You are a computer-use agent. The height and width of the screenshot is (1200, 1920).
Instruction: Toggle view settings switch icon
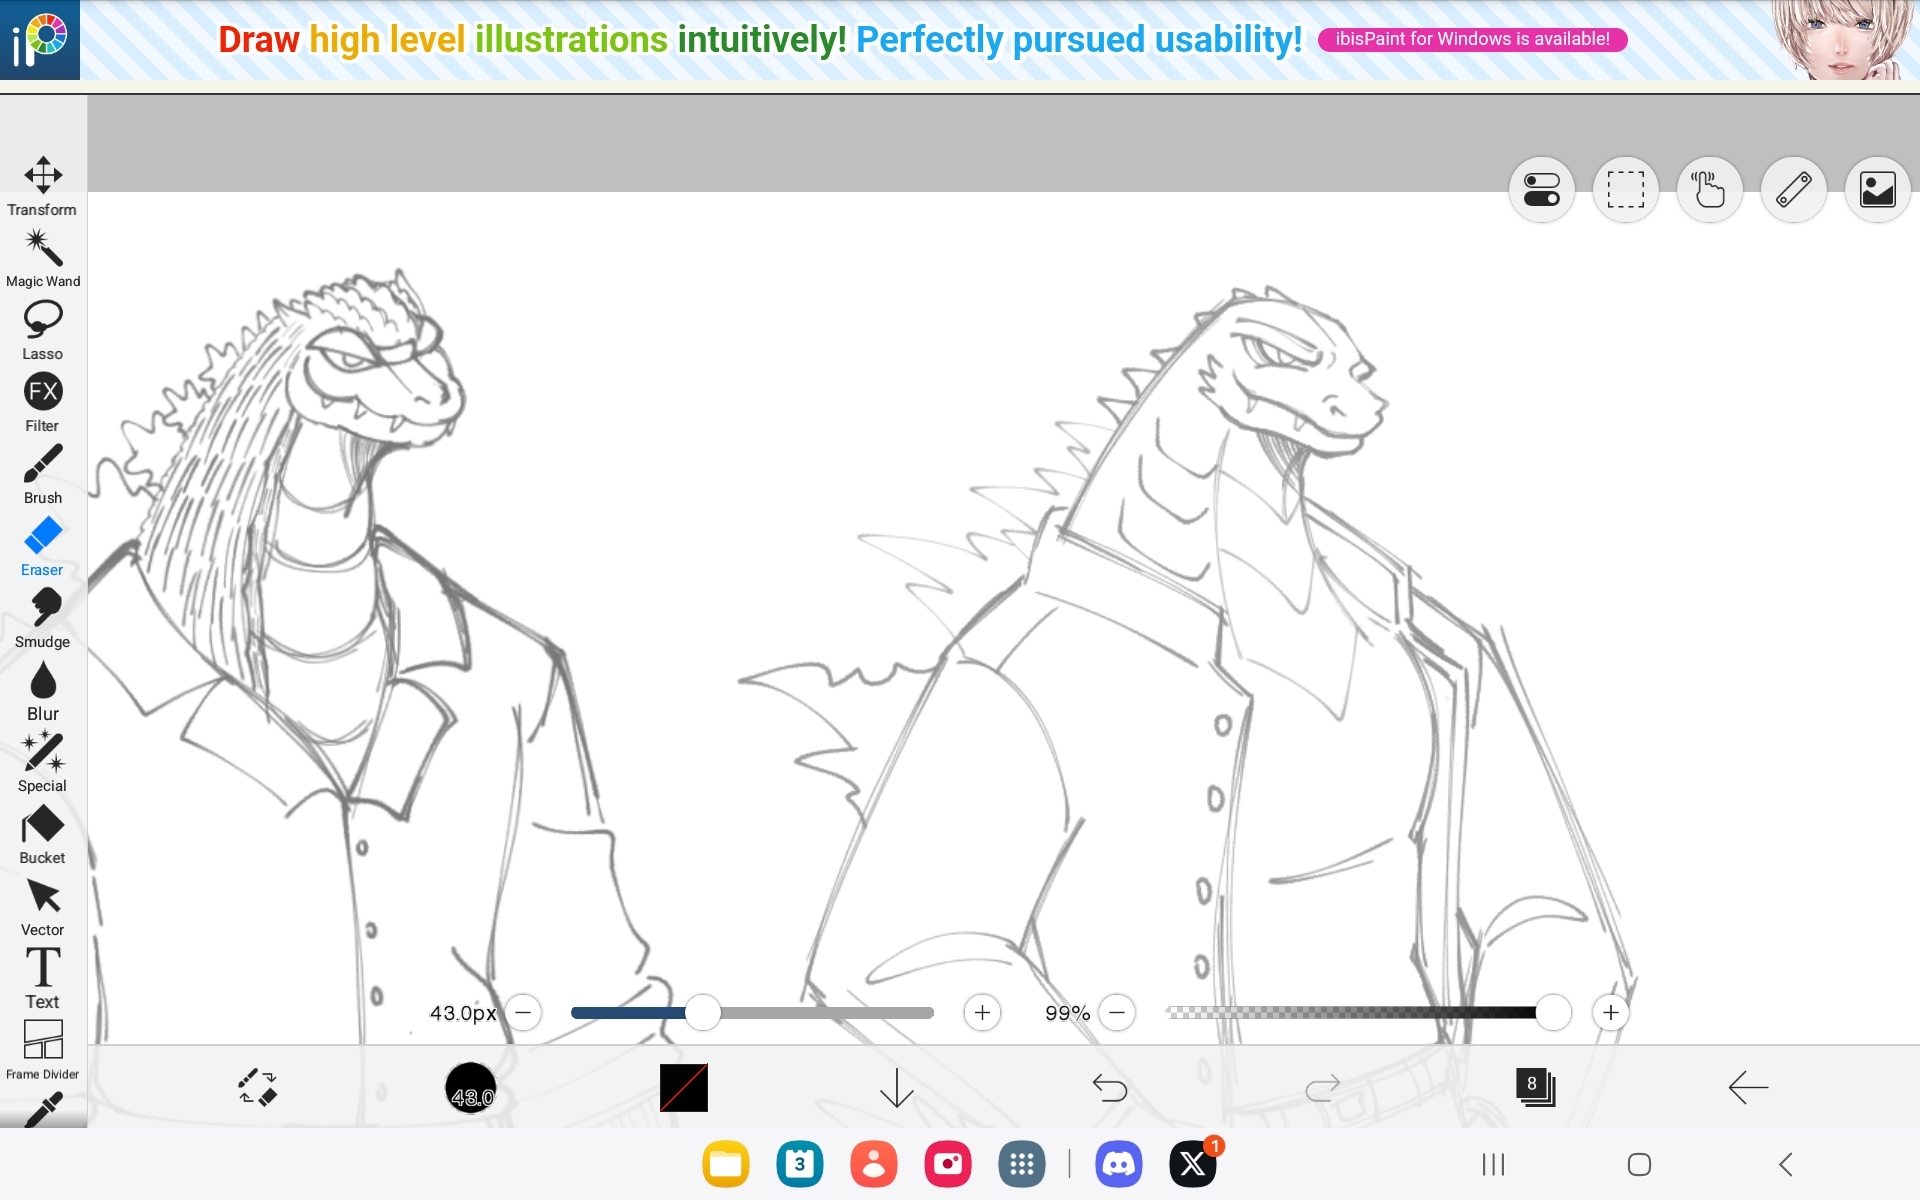point(1541,189)
